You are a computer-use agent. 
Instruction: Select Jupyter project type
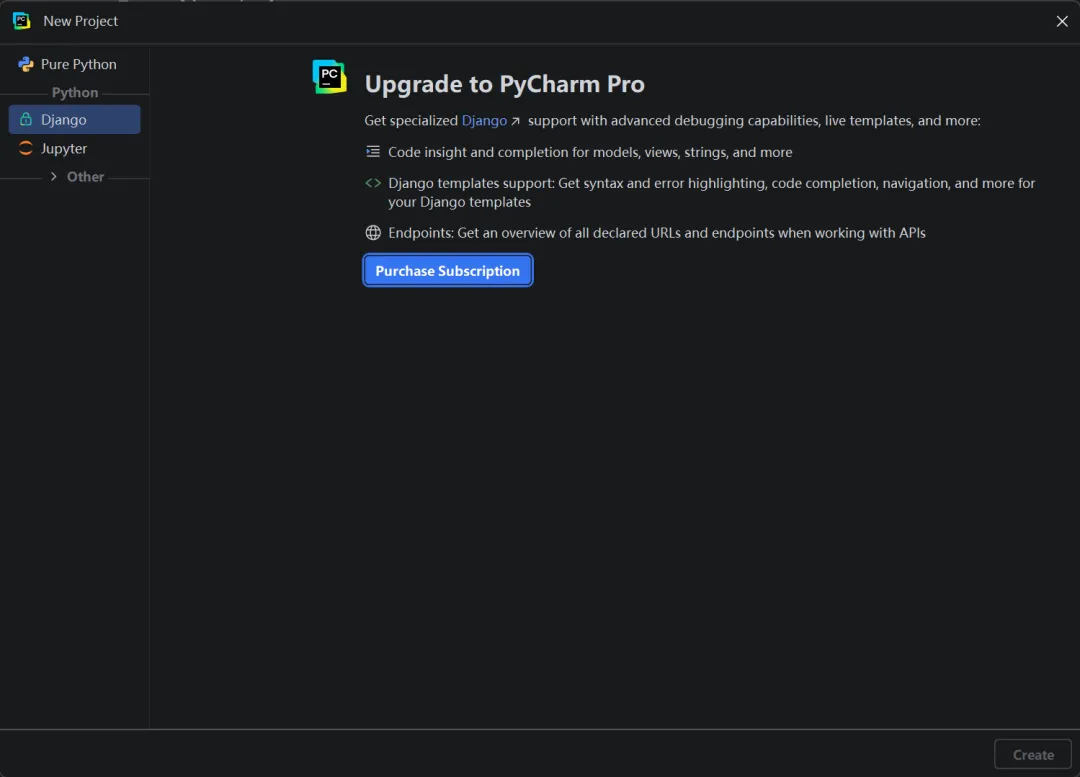point(74,148)
